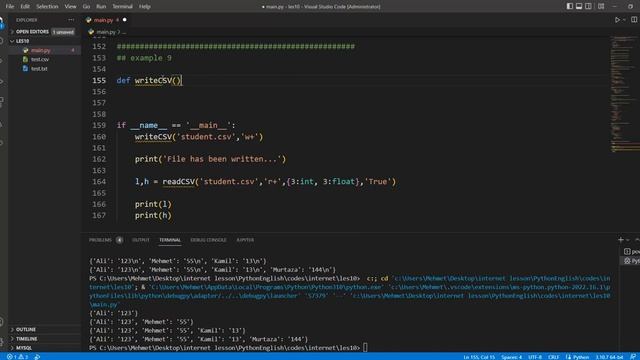Open the Go menu
Image resolution: width=640 pixels, height=360 pixels.
coord(86,7)
